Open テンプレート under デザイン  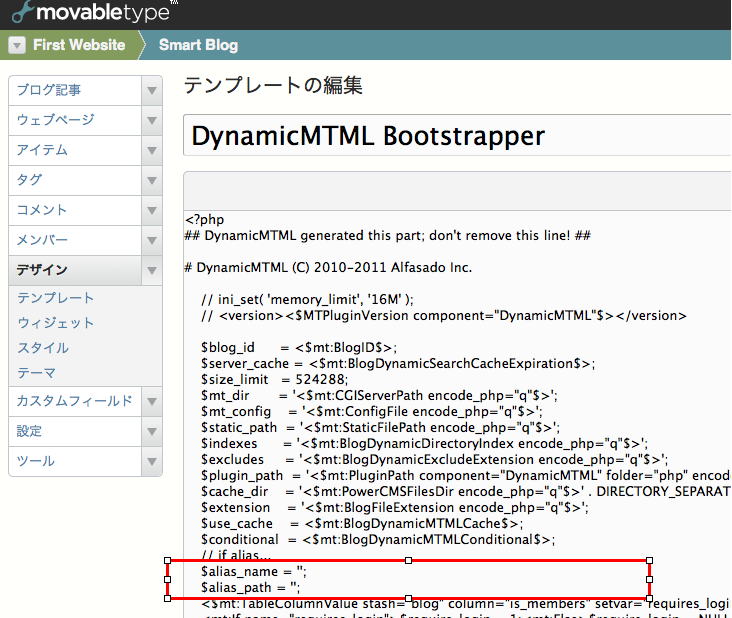click(56, 298)
